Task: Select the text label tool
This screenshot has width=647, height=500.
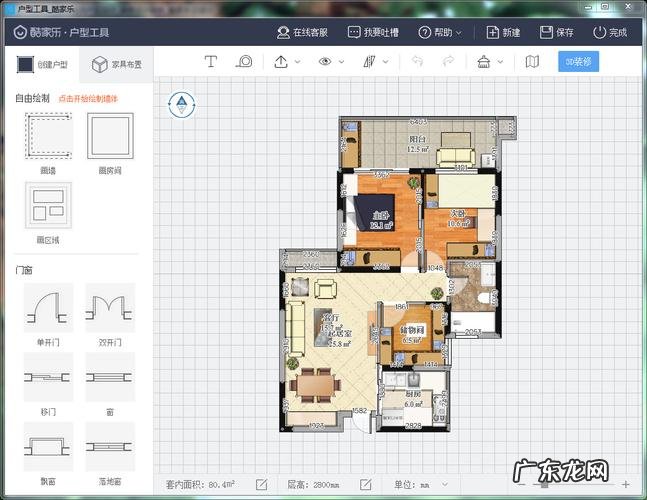Action: (211, 62)
